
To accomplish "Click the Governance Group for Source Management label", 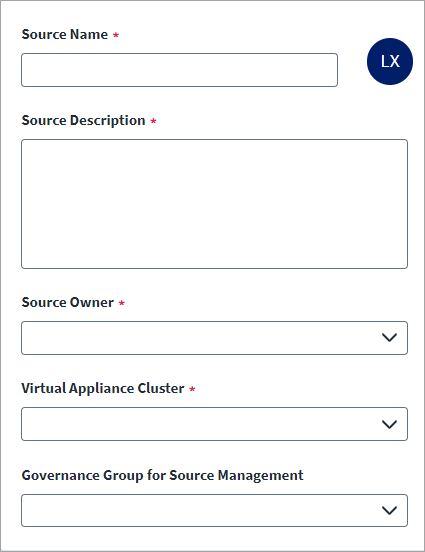I will (x=162, y=475).
